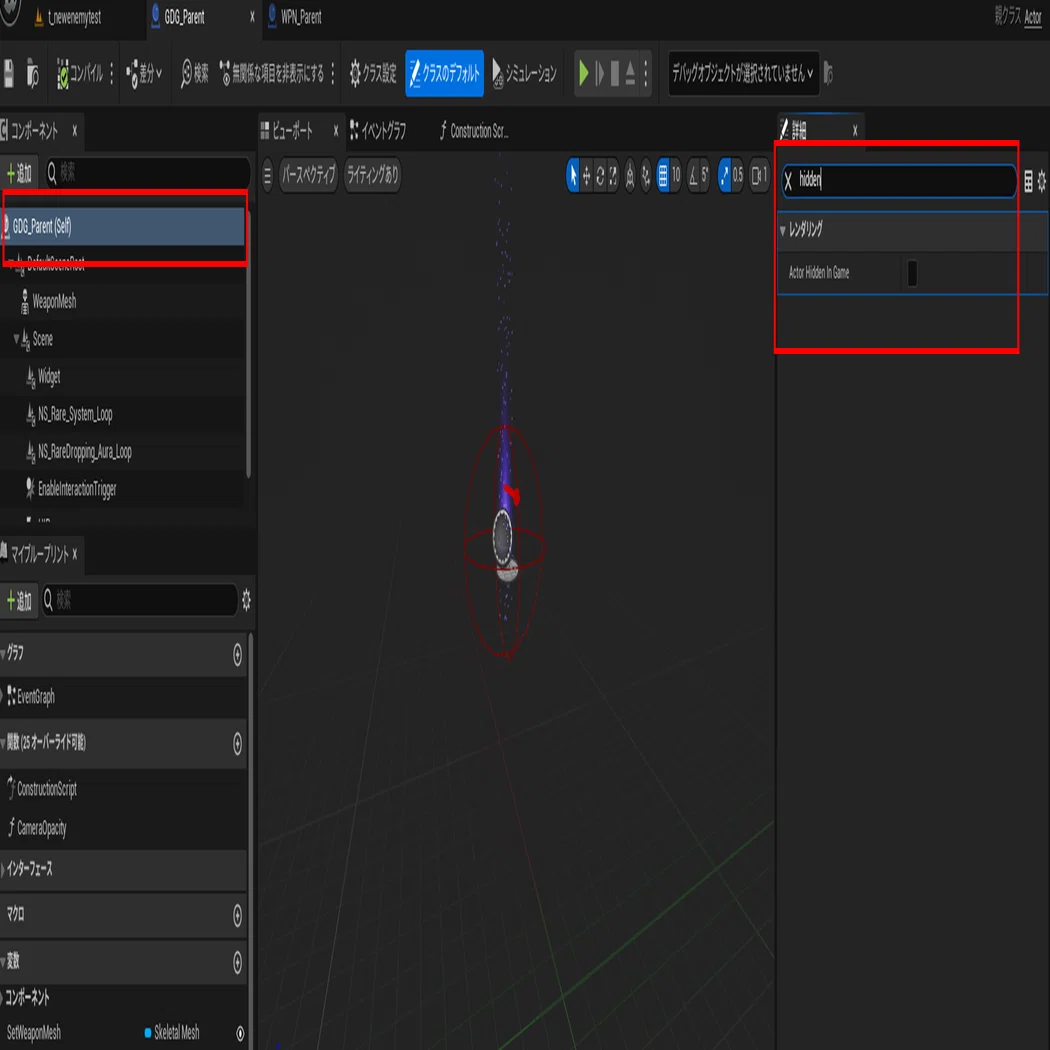The width and height of the screenshot is (1050, 1050).
Task: Click the 検索 (Find) toolbar button
Action: (195, 73)
